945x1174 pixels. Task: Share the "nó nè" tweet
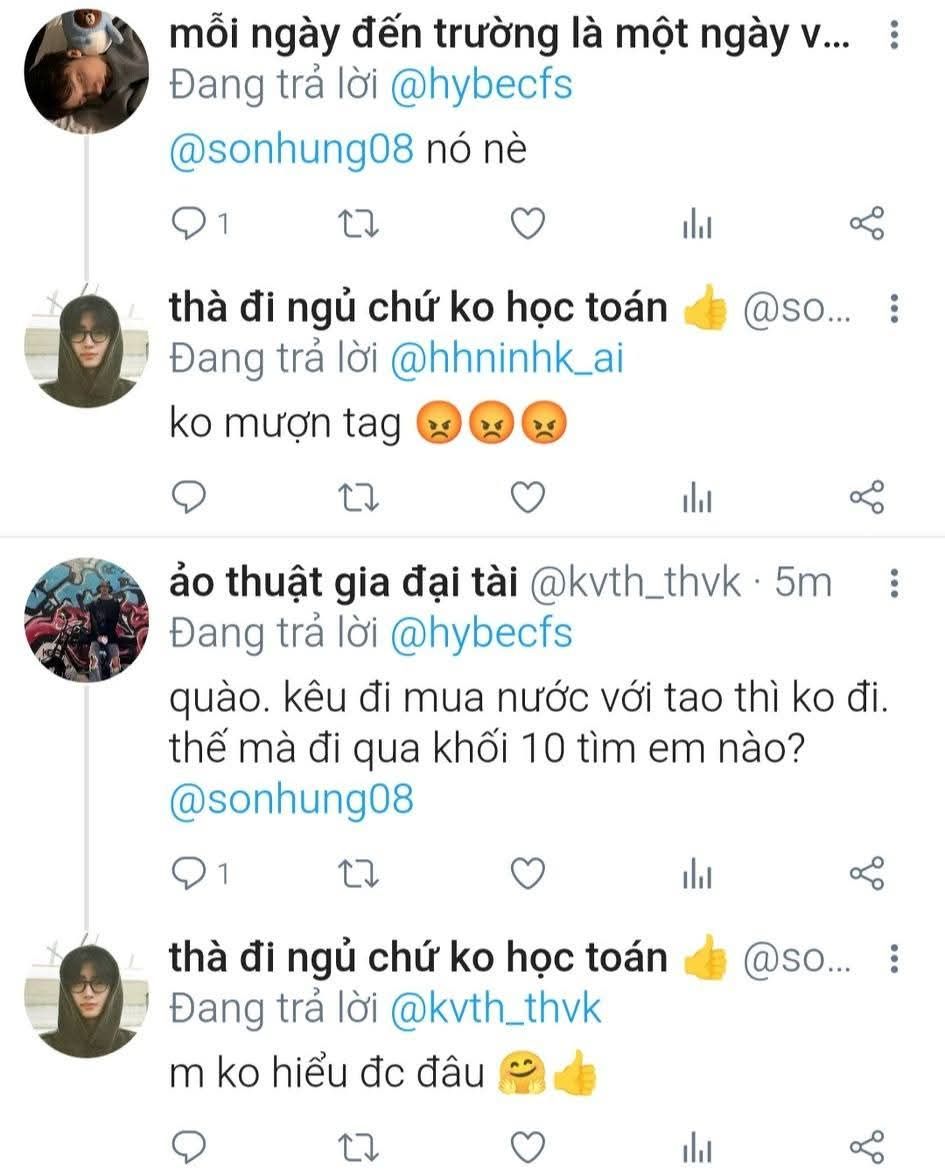[866, 224]
